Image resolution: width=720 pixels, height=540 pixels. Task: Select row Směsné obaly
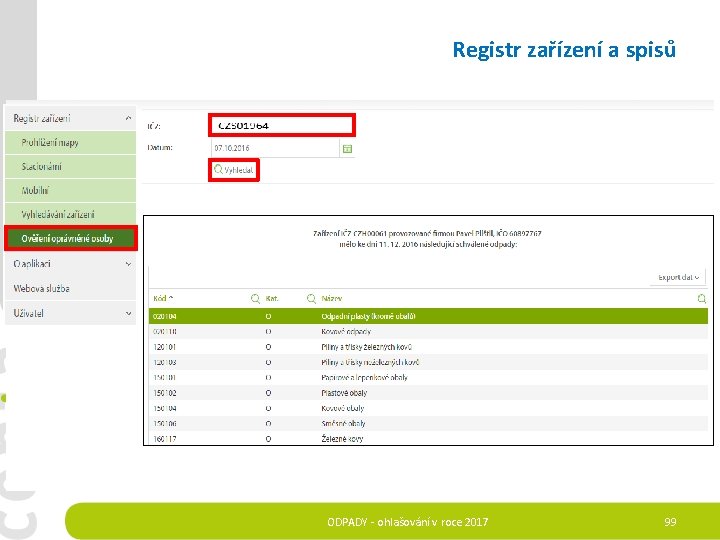point(428,423)
